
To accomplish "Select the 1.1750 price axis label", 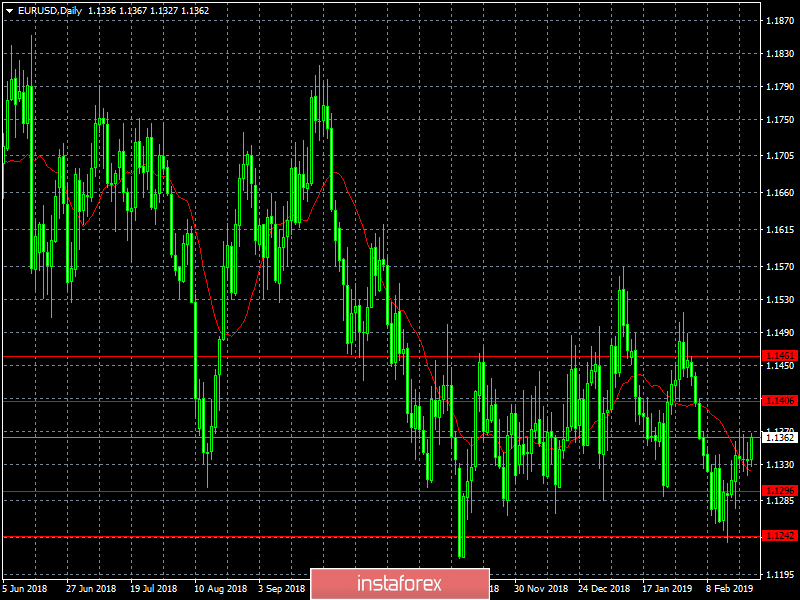I will point(780,119).
